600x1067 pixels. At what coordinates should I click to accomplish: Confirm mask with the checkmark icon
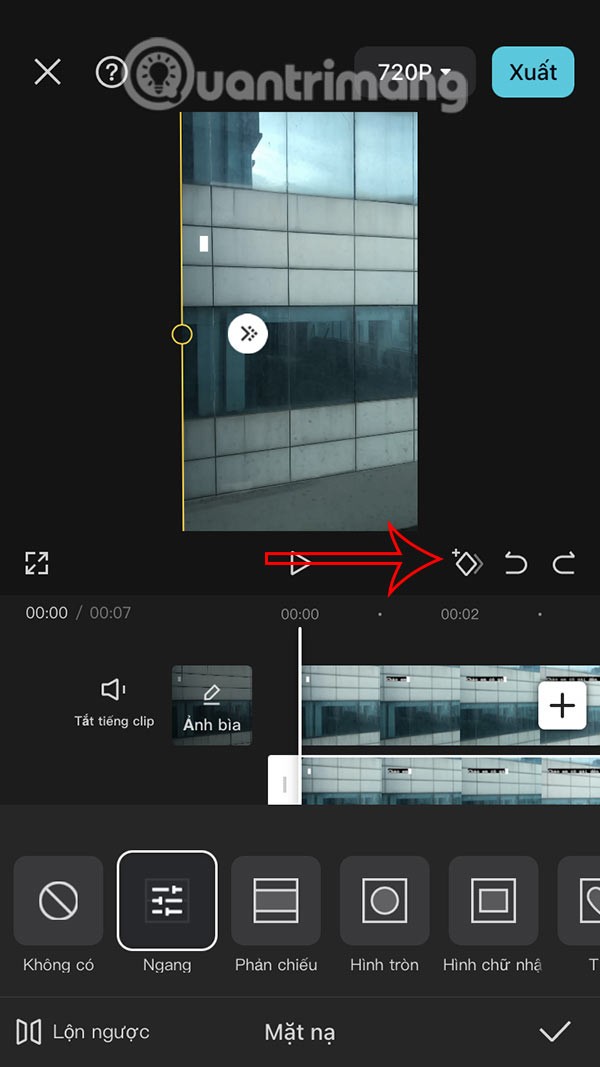tap(555, 1032)
